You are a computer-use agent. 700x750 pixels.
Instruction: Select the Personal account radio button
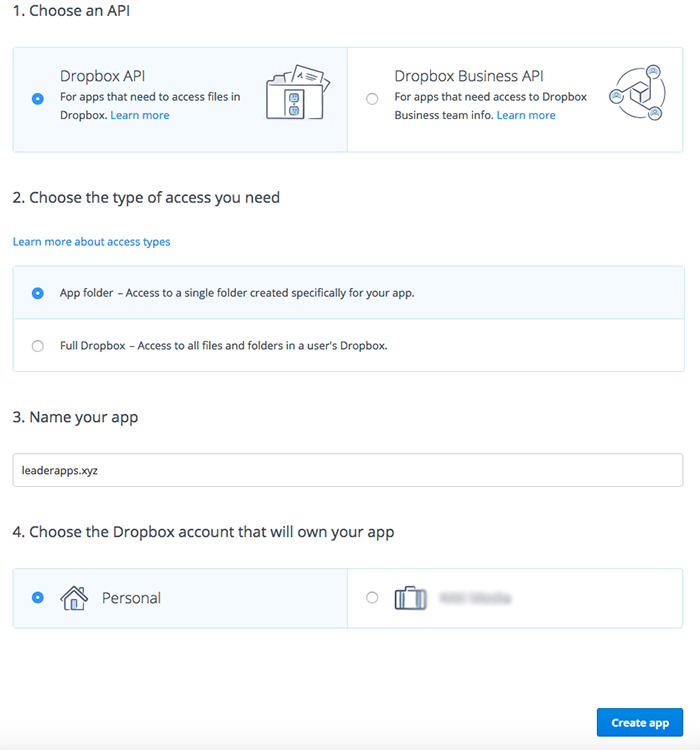pyautogui.click(x=37, y=597)
